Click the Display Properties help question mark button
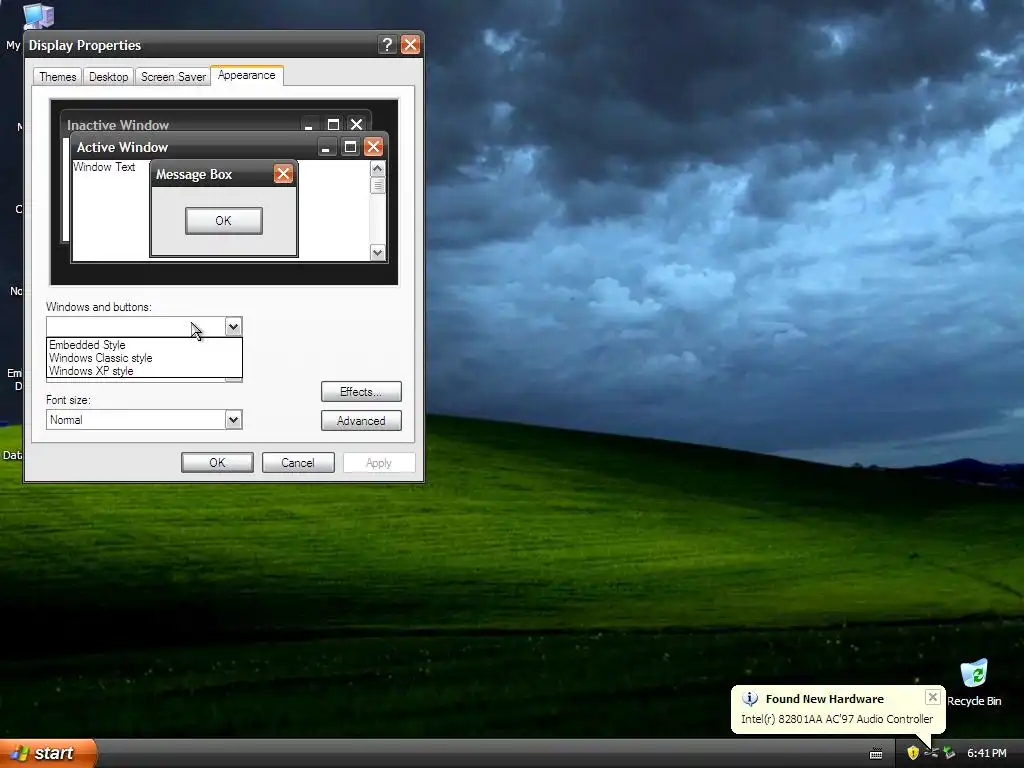The image size is (1024, 768). coord(387,44)
